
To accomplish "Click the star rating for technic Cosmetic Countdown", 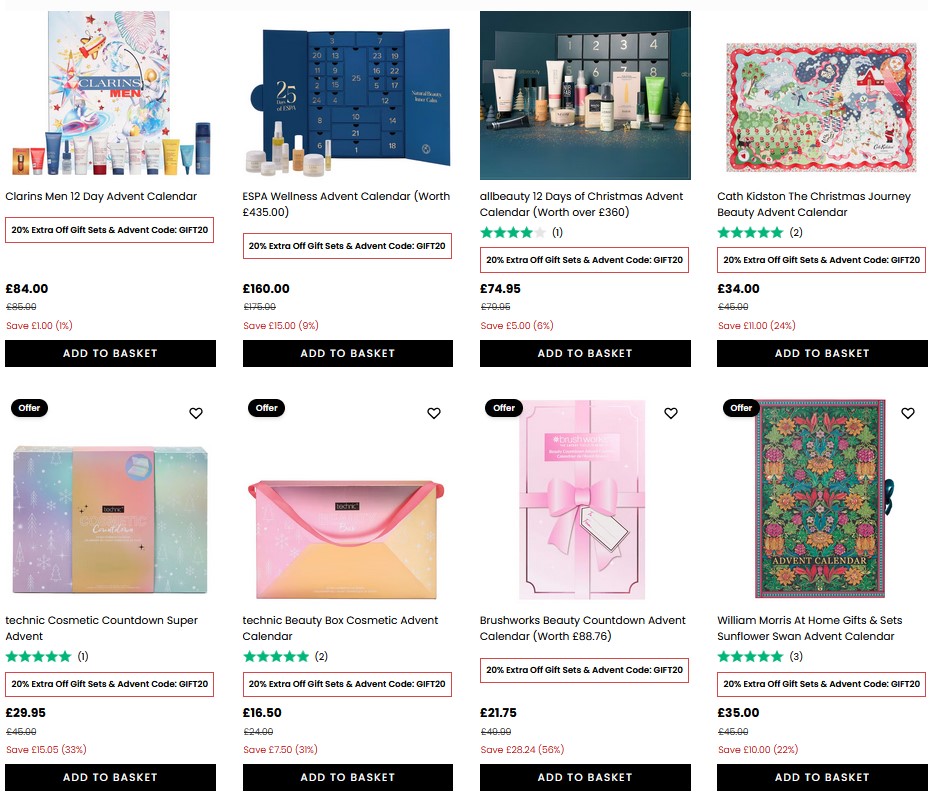I will click(39, 657).
